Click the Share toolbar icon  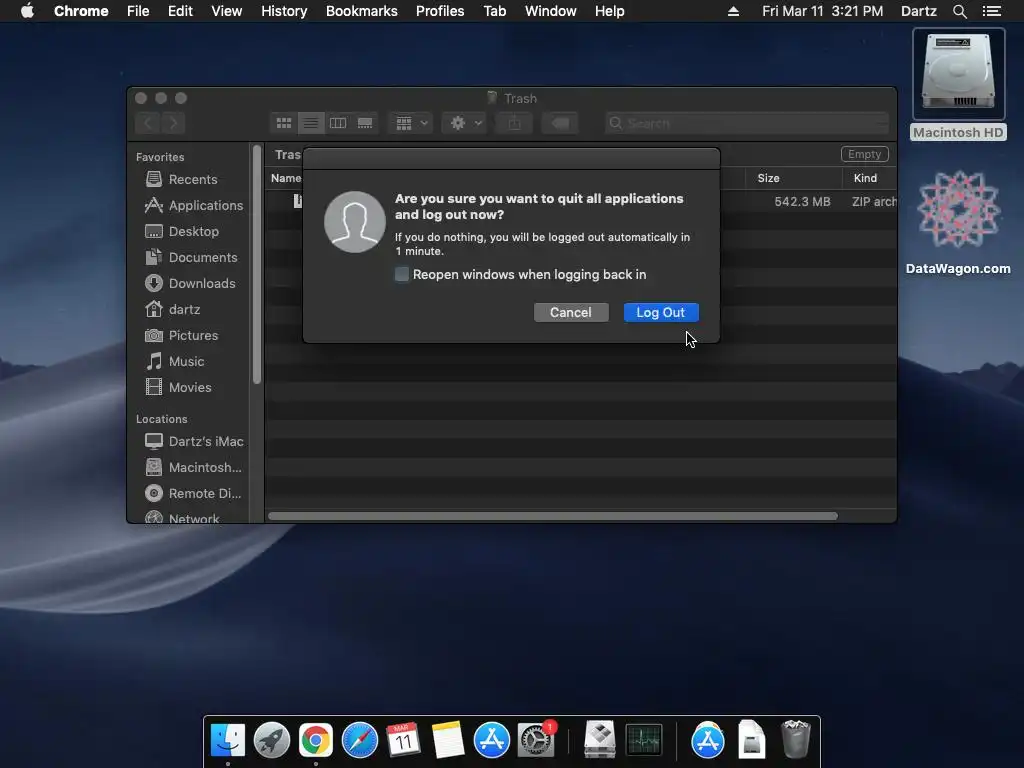pyautogui.click(x=515, y=123)
